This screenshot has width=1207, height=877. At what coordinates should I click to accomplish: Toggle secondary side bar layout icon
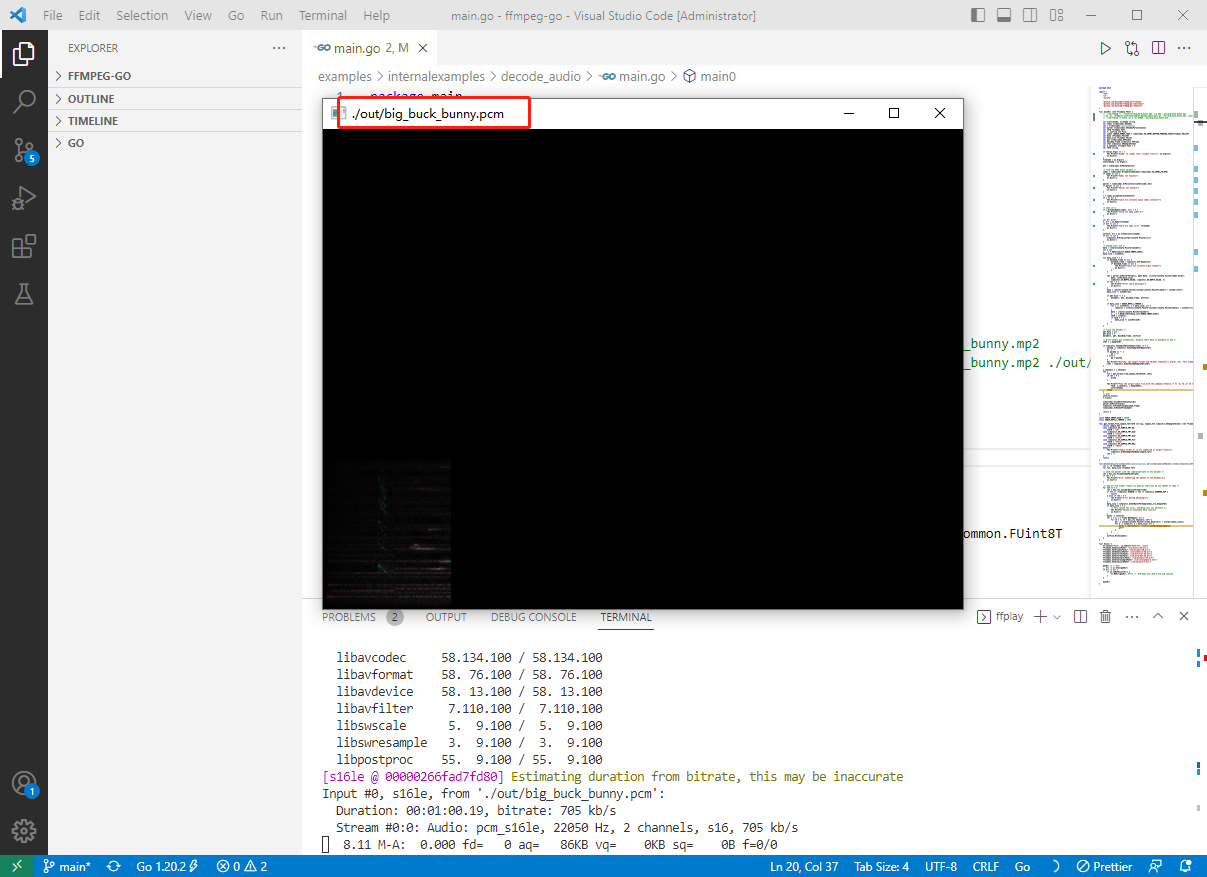(x=1028, y=15)
